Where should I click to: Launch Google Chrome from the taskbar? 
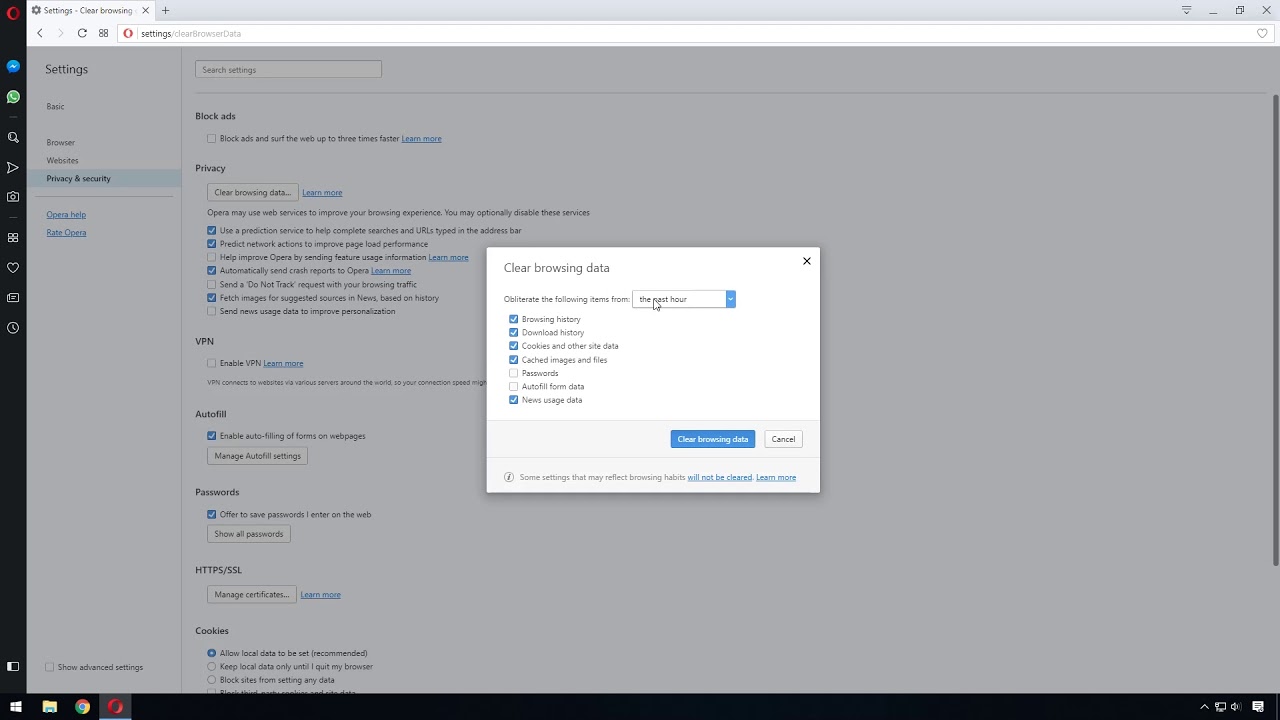point(82,707)
